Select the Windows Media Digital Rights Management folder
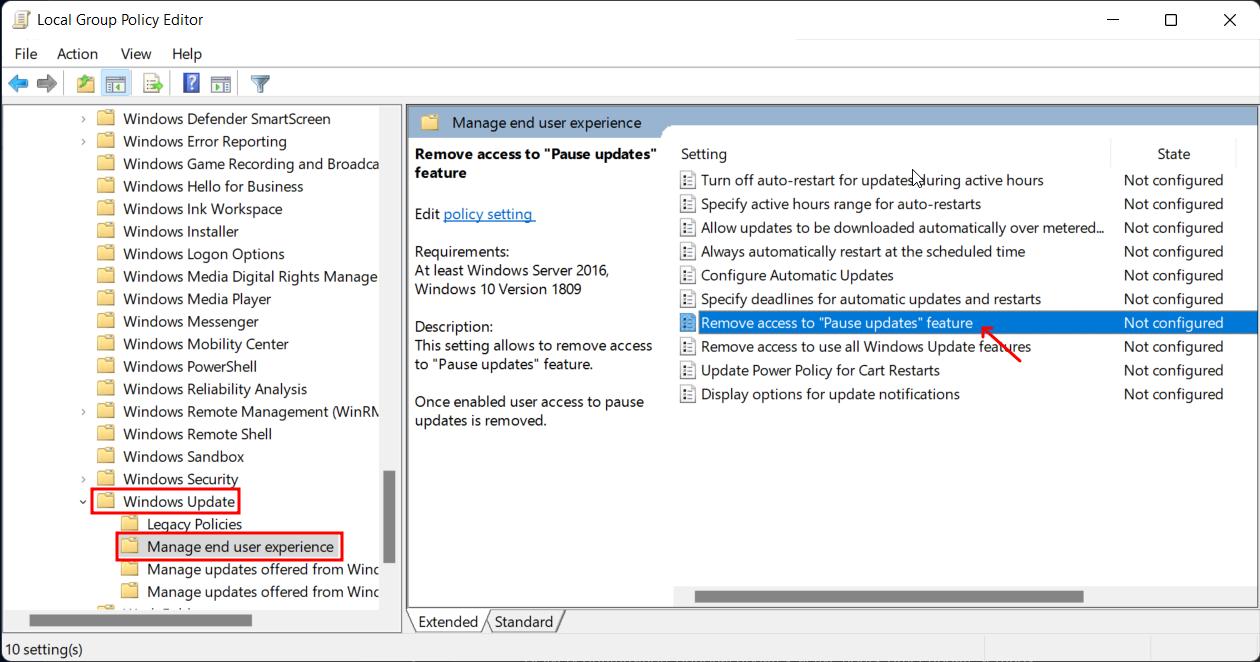 tap(250, 276)
